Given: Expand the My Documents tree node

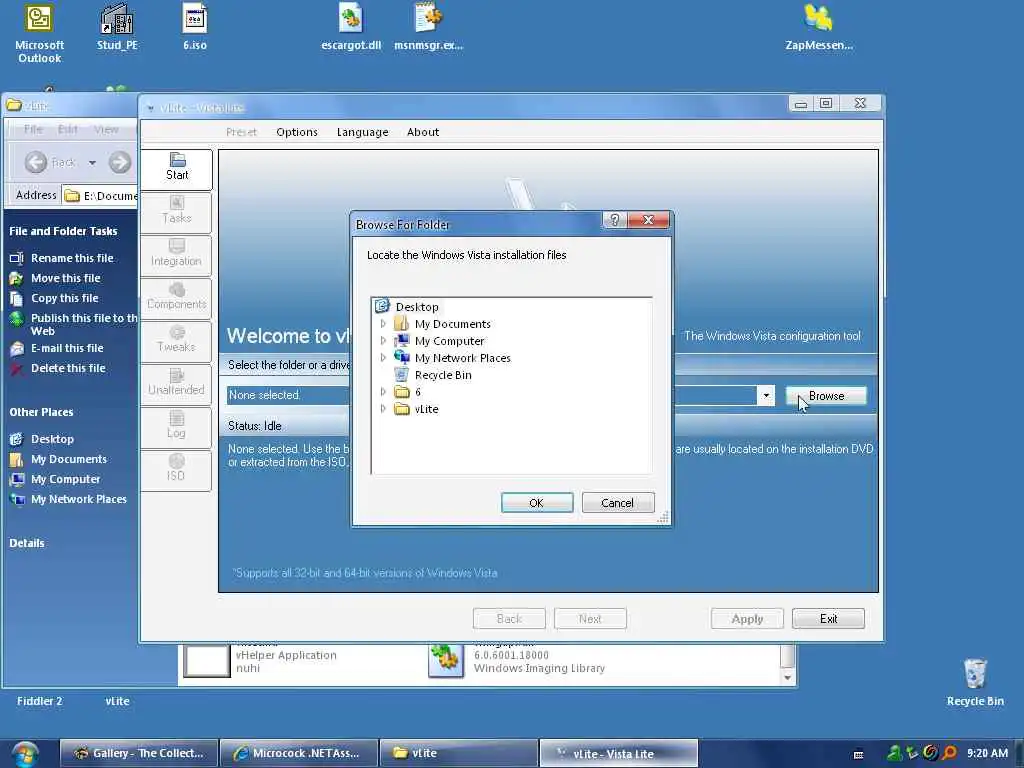Looking at the screenshot, I should (383, 323).
